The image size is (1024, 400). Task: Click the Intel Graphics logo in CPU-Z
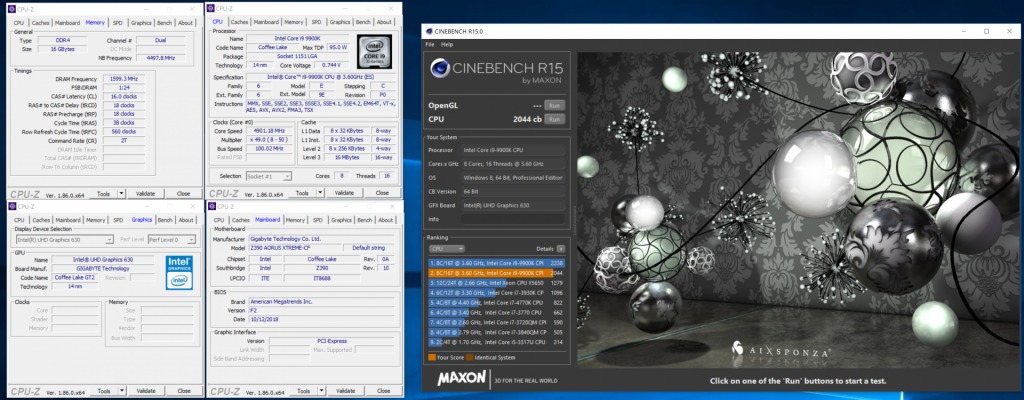point(179,272)
